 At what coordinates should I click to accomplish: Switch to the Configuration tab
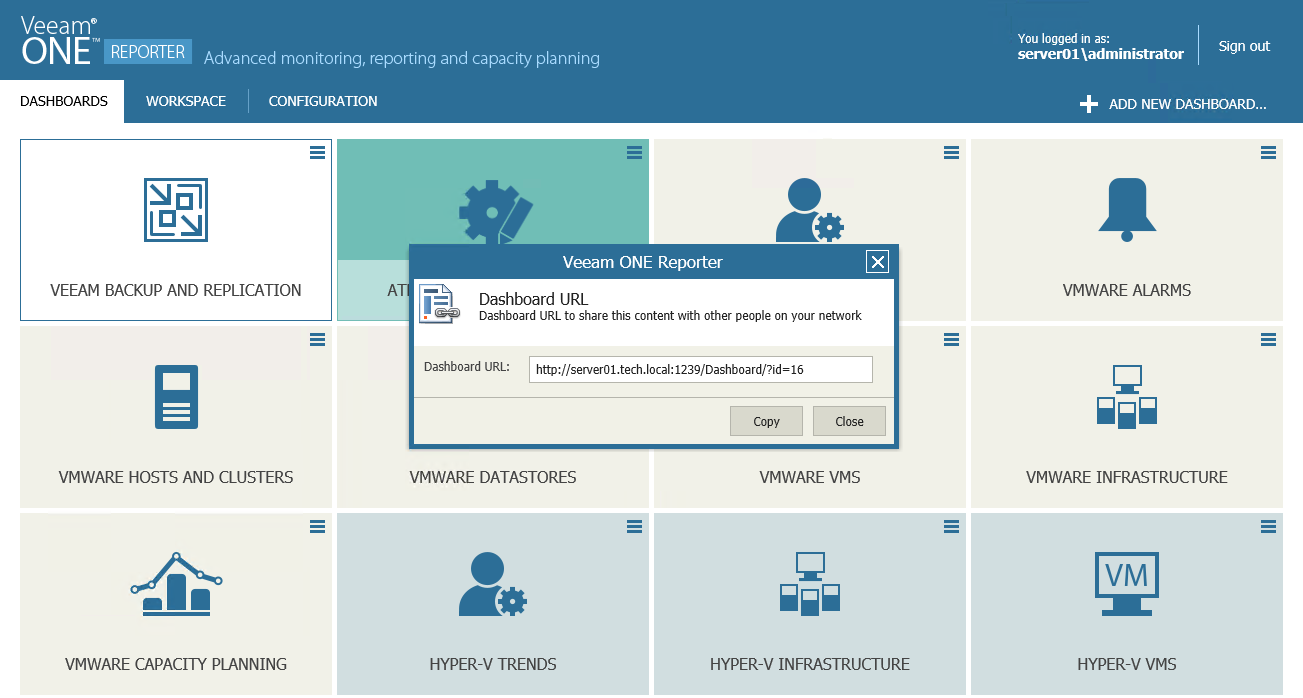(x=323, y=101)
